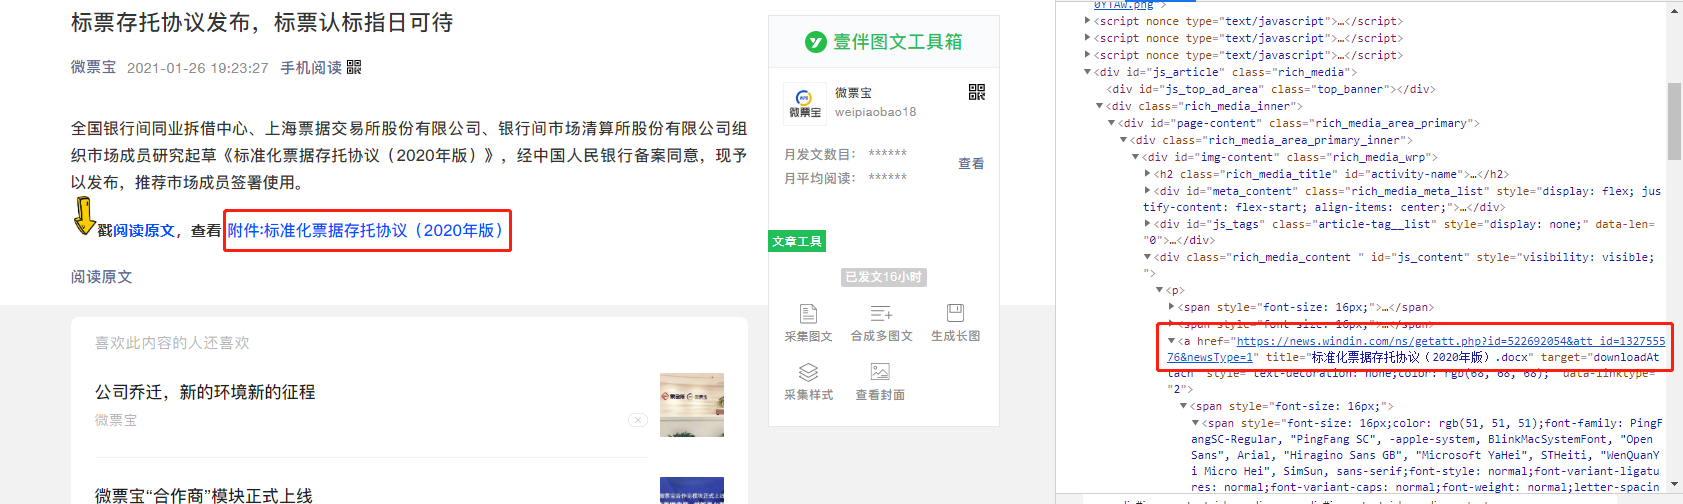Click the 阅读原文 link below the article
Image resolution: width=1683 pixels, height=504 pixels.
pyautogui.click(x=101, y=277)
